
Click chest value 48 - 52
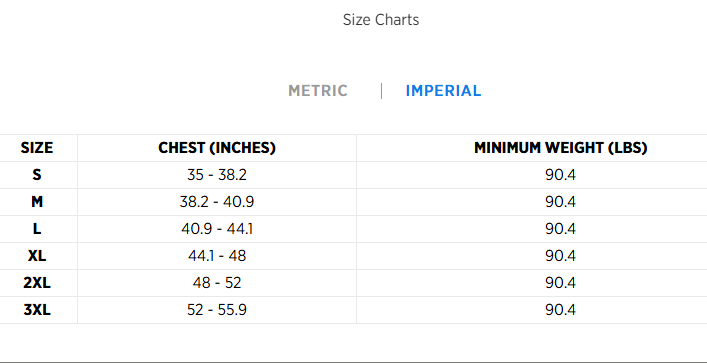[217, 283]
